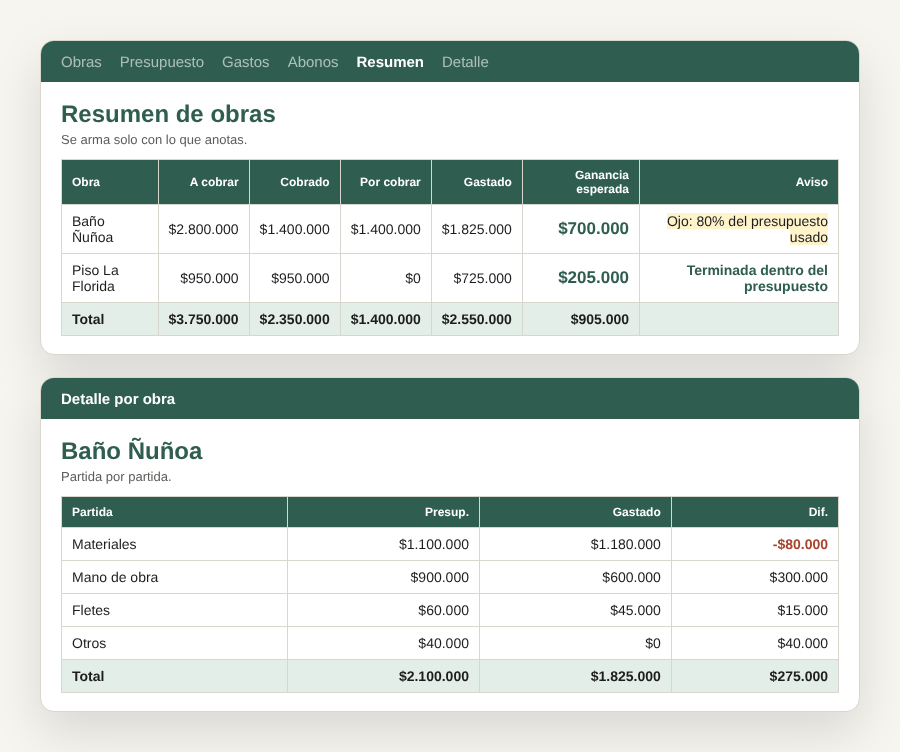Click the red "-$80.000" difference
The image size is (900, 752).
[x=800, y=544]
